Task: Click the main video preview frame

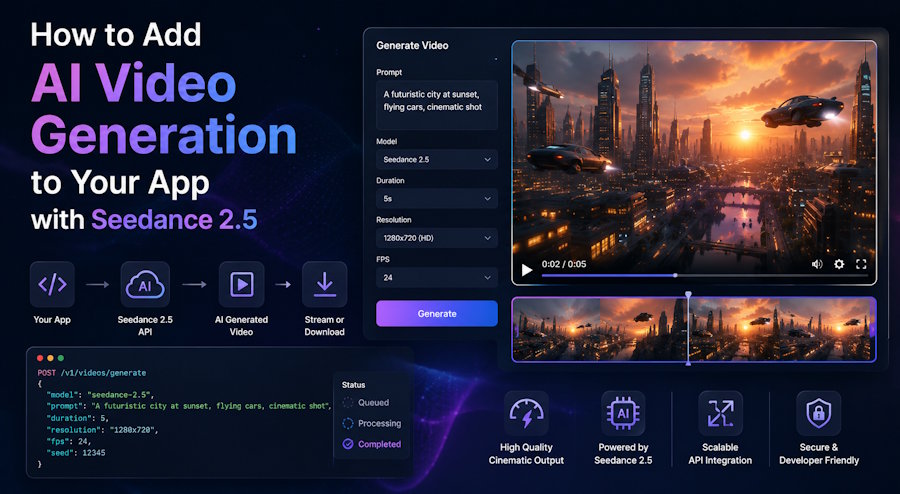Action: [694, 162]
